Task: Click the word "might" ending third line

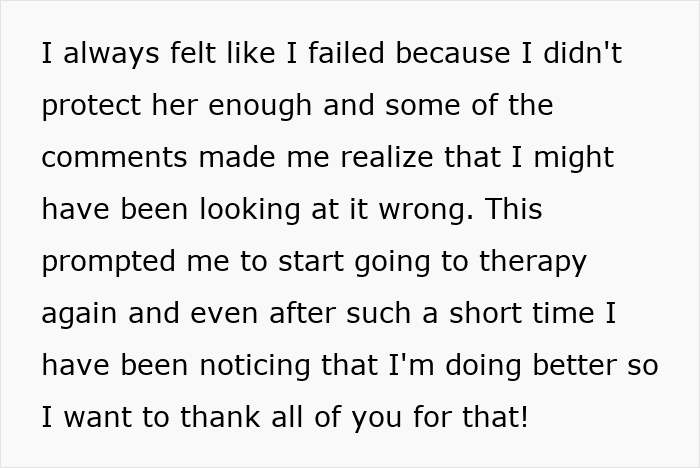Action: [x=574, y=159]
